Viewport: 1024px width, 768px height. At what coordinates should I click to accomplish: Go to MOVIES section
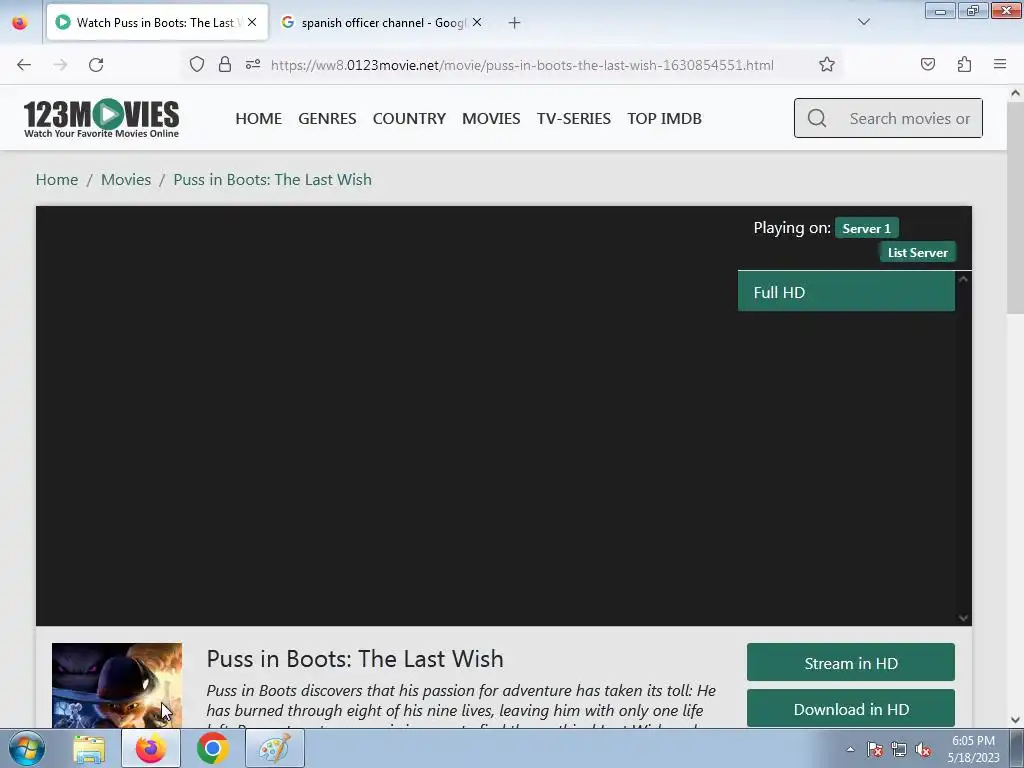491,118
